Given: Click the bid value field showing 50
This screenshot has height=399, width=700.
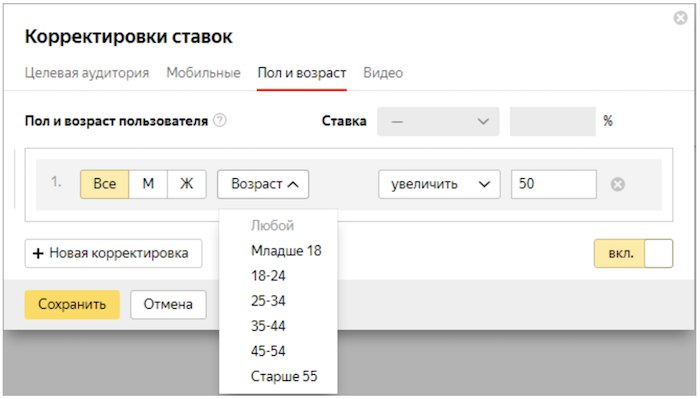Looking at the screenshot, I should tap(554, 184).
